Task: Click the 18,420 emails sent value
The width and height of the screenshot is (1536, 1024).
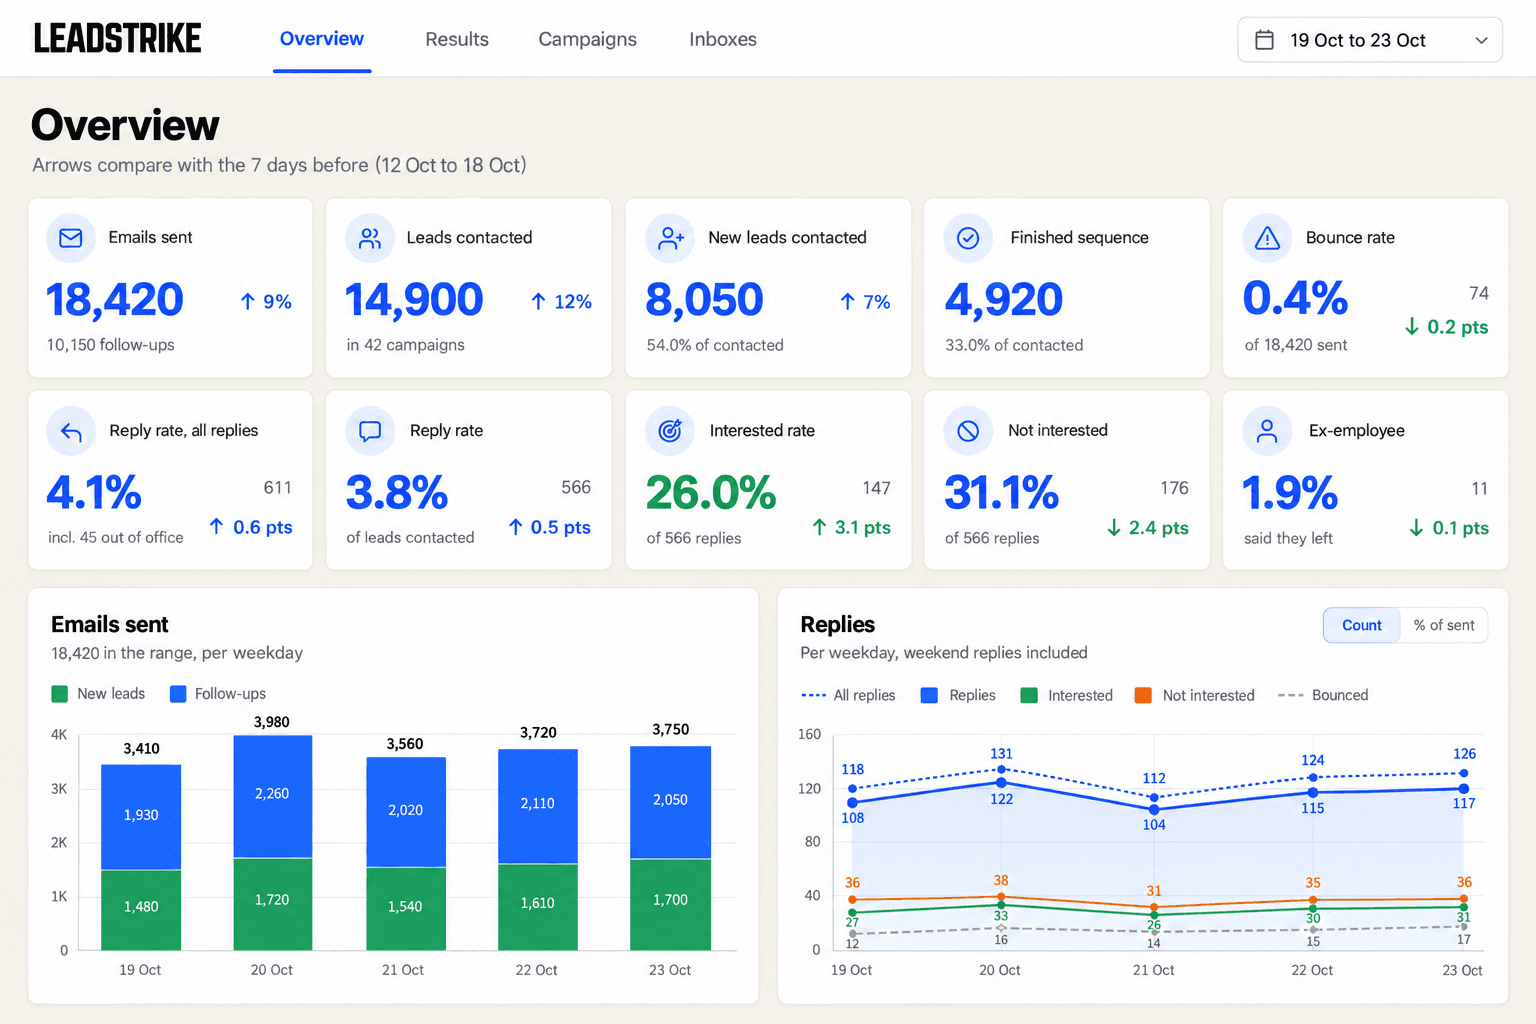Action: 115,300
